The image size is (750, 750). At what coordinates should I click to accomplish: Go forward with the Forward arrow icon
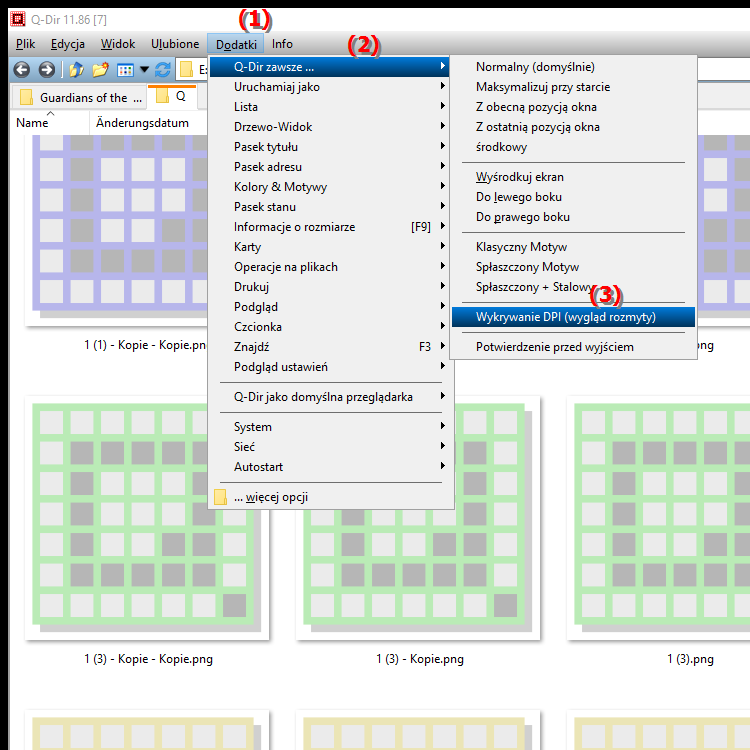click(46, 70)
